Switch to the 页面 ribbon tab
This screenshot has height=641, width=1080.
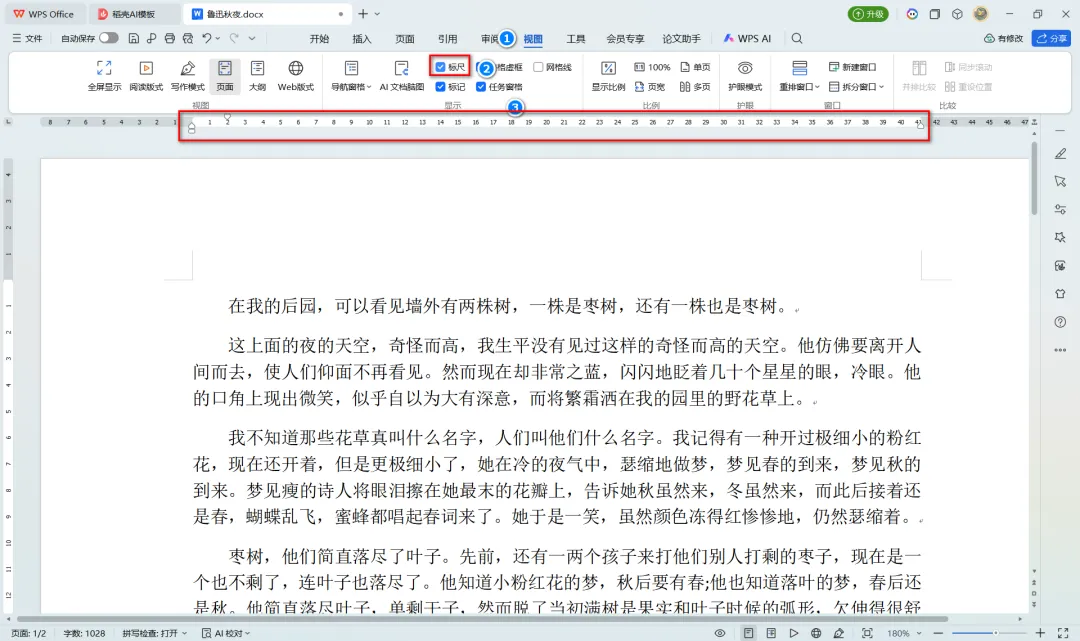coord(405,39)
